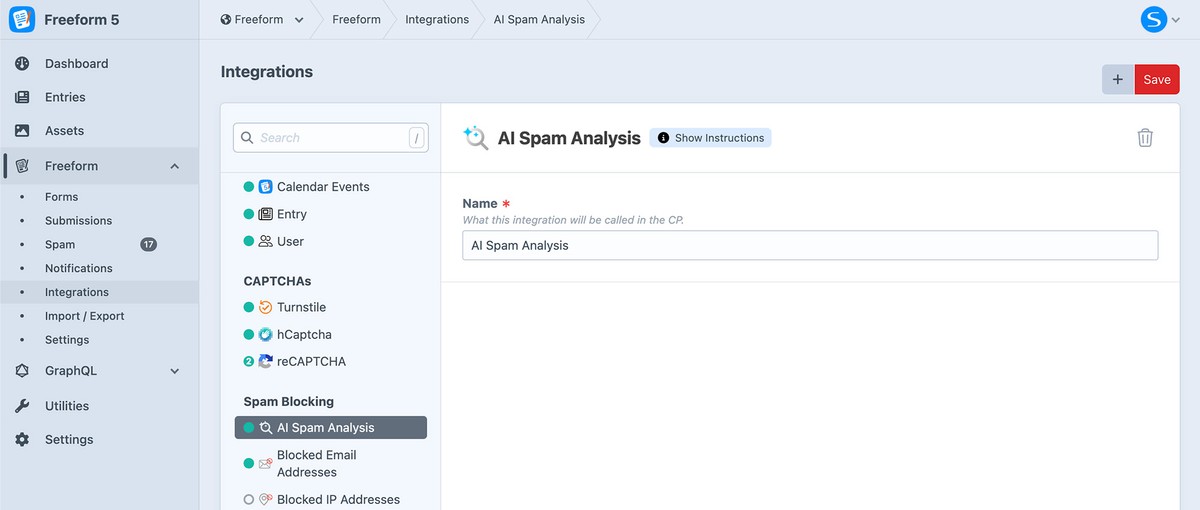This screenshot has width=1200, height=510.
Task: Click the slash shortcut key icon in search
Action: 416,138
